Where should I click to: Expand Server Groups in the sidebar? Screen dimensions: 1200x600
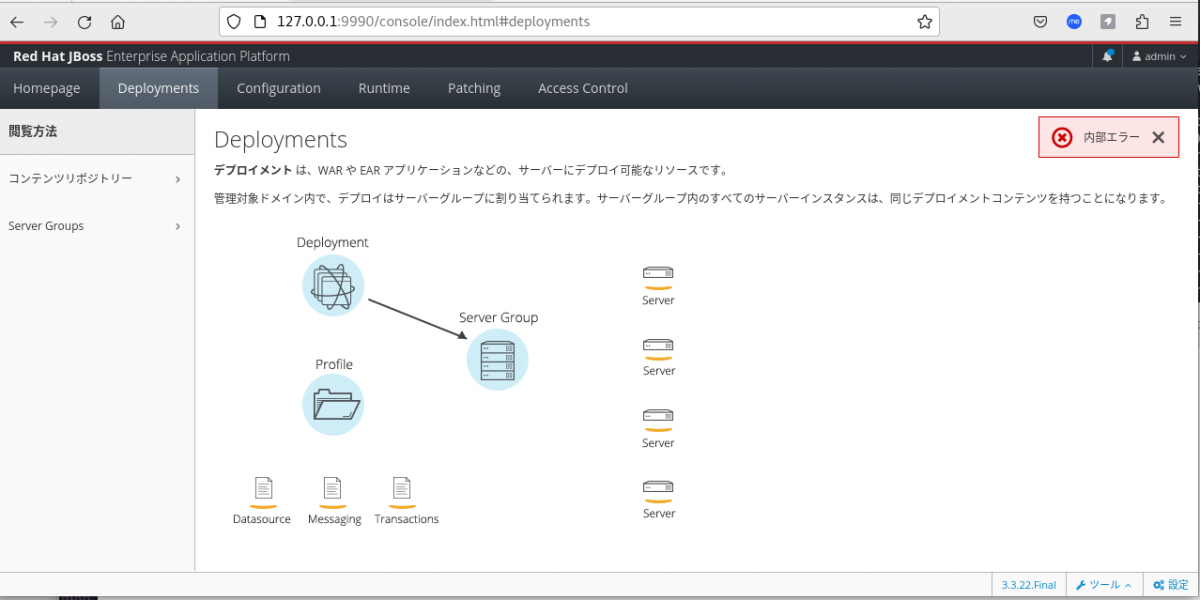point(95,226)
